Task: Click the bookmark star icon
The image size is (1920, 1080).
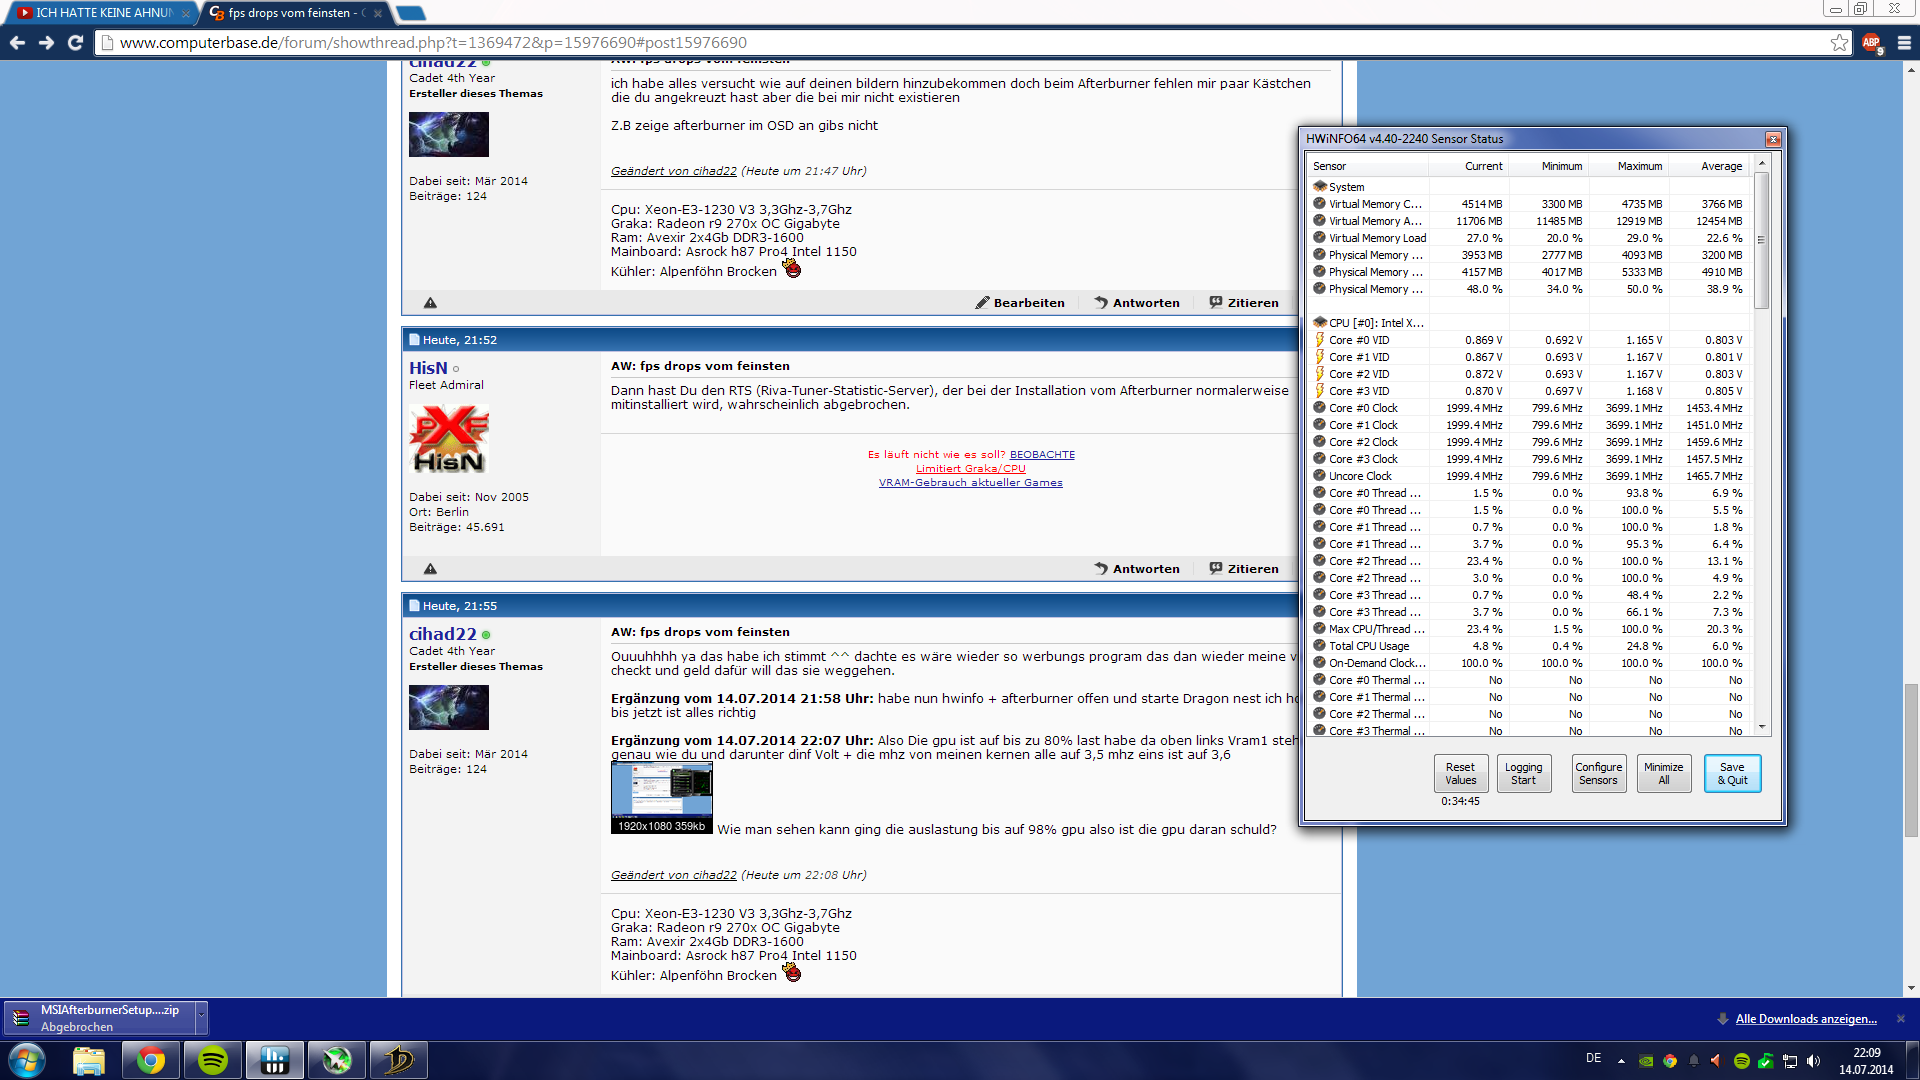Action: pyautogui.click(x=1839, y=43)
